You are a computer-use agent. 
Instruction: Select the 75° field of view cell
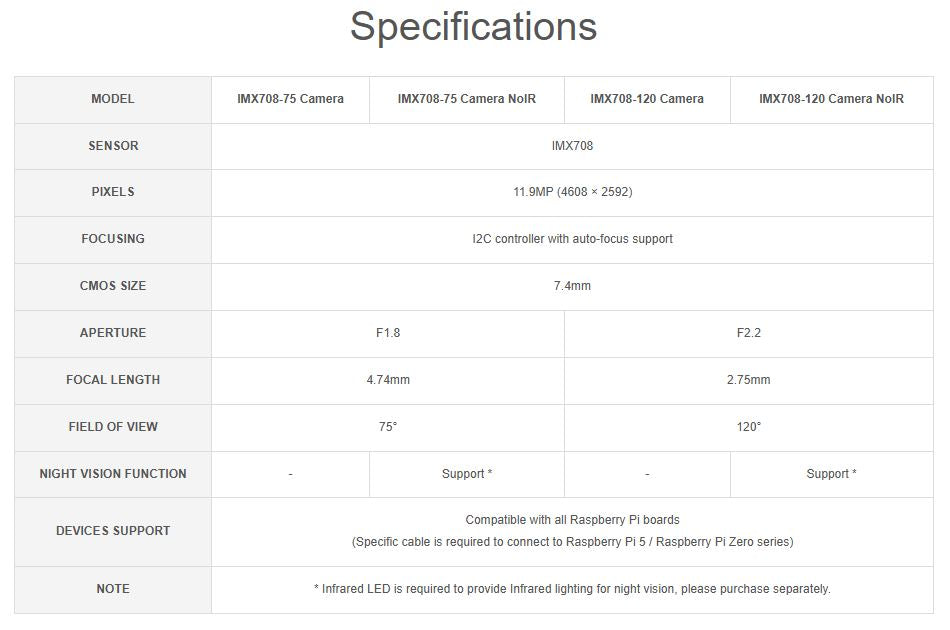[388, 427]
